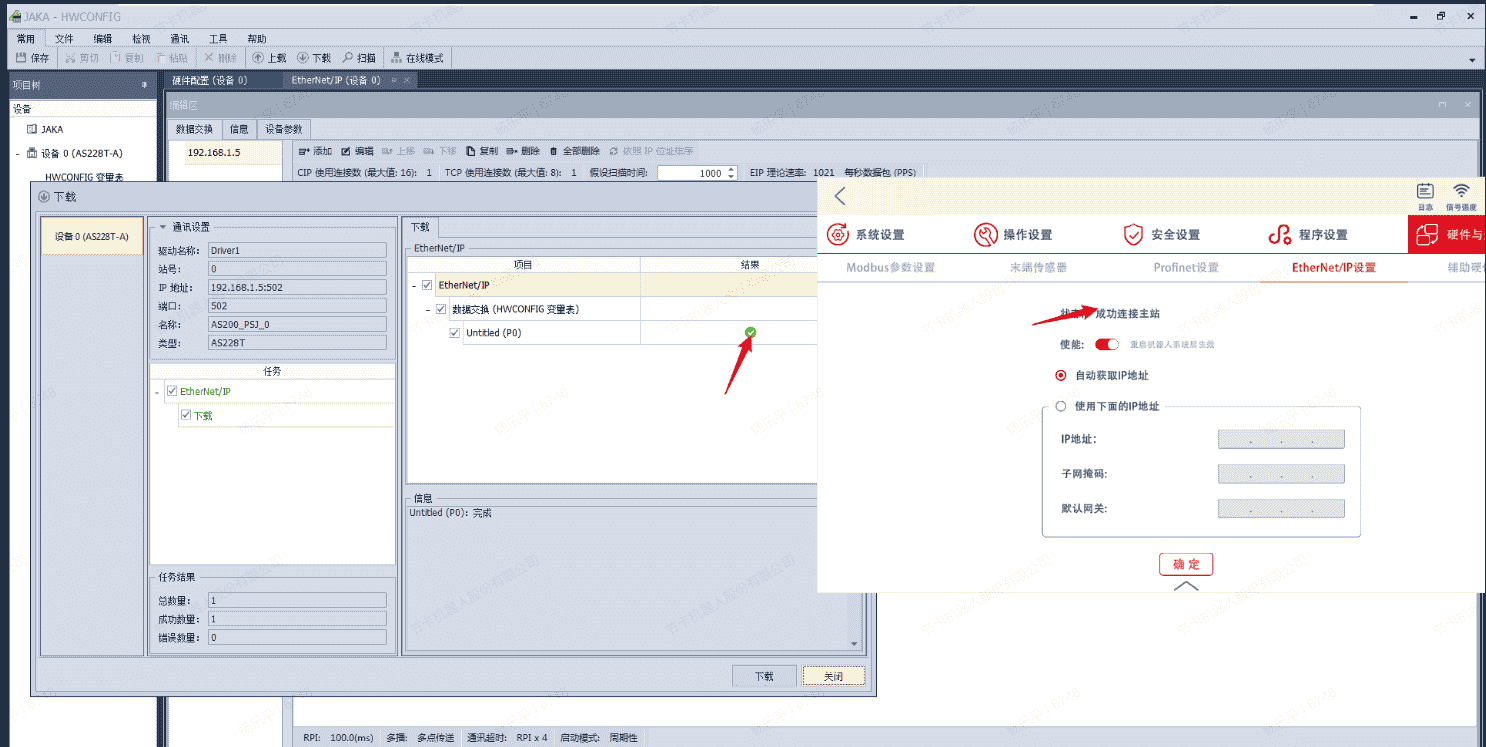This screenshot has width=1486, height=747.
Task: Click the 信号强度 Wi-Fi signal icon
Action: [x=1461, y=192]
